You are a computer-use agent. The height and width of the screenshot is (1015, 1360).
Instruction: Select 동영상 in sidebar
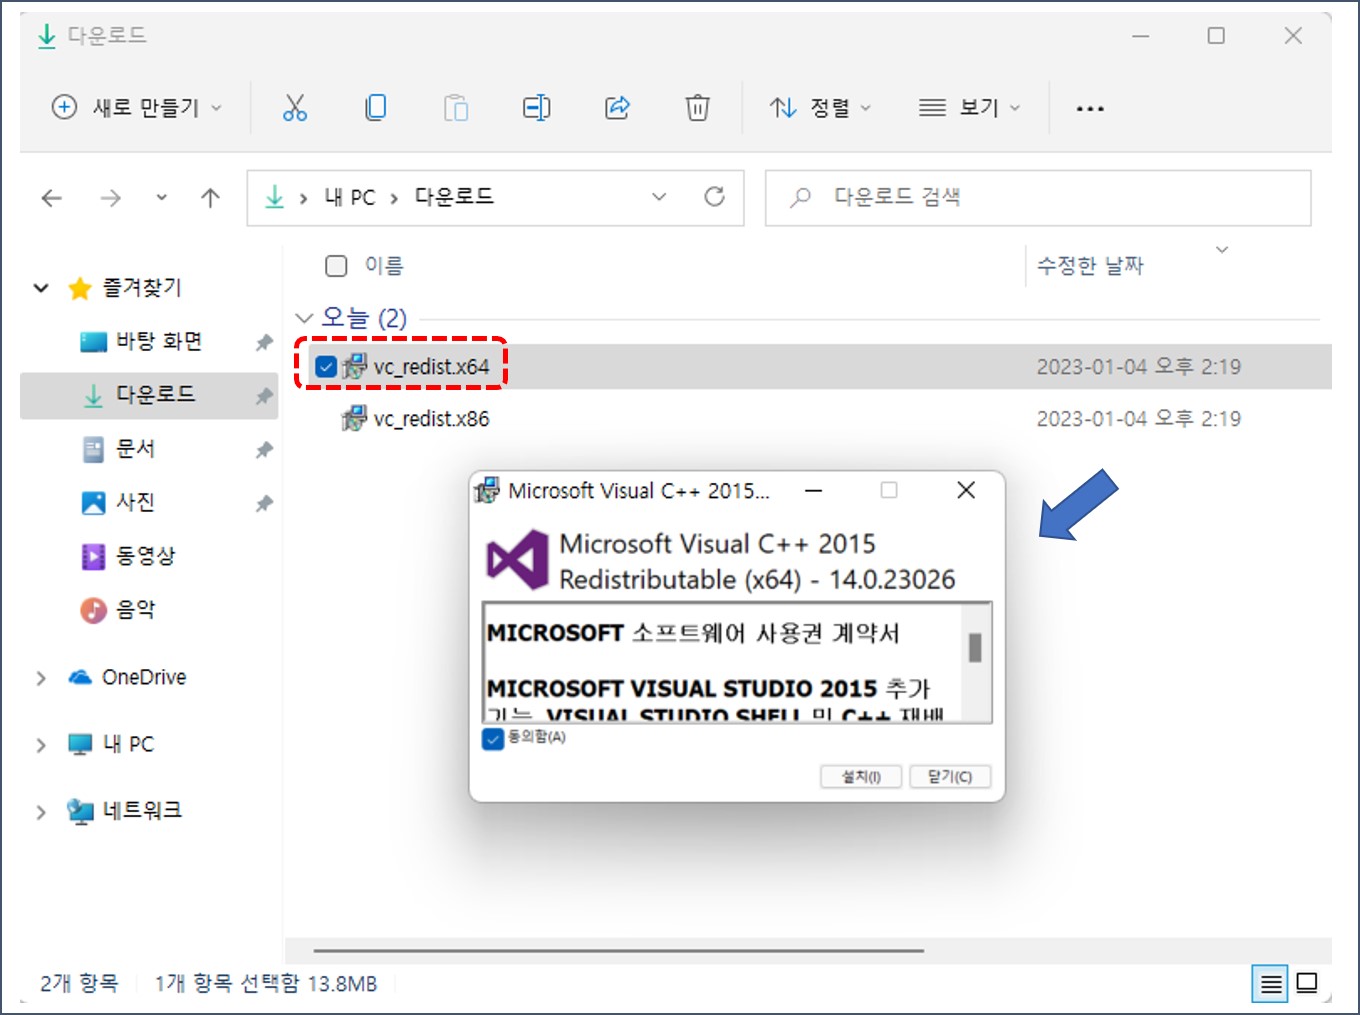146,556
